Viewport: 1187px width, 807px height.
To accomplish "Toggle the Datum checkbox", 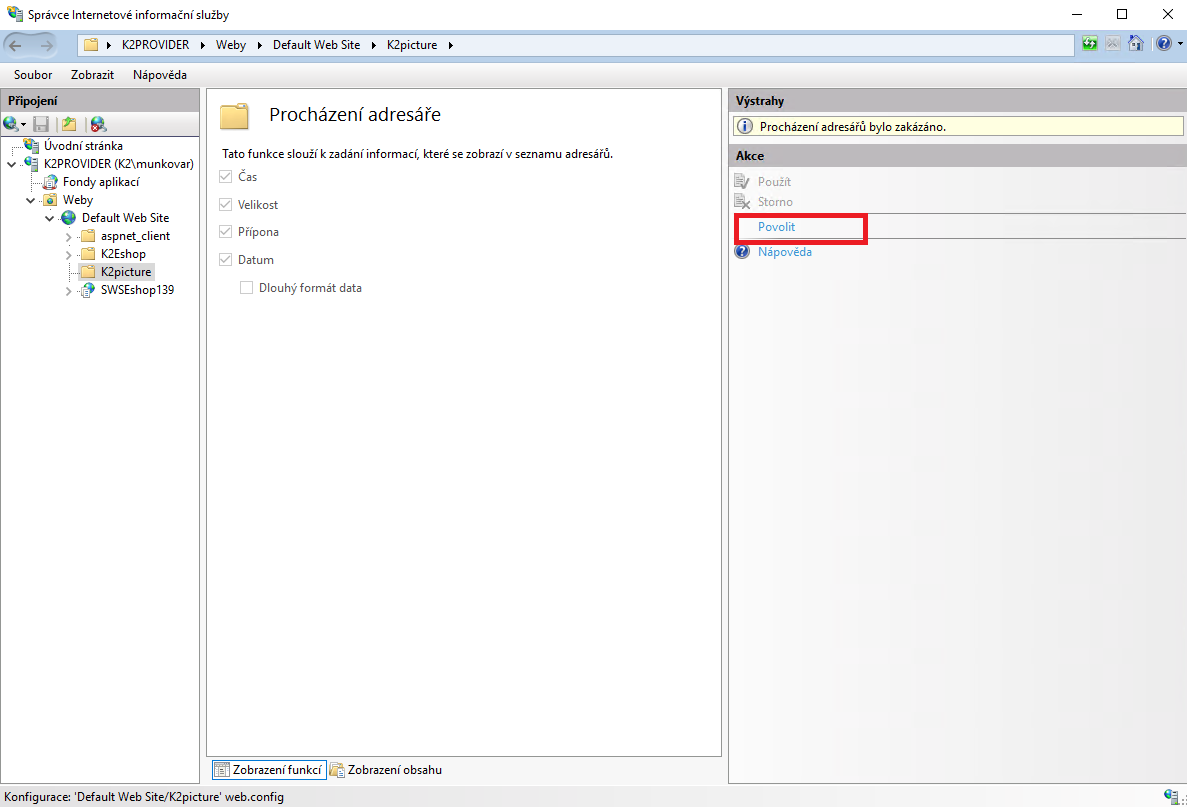I will pos(226,260).
